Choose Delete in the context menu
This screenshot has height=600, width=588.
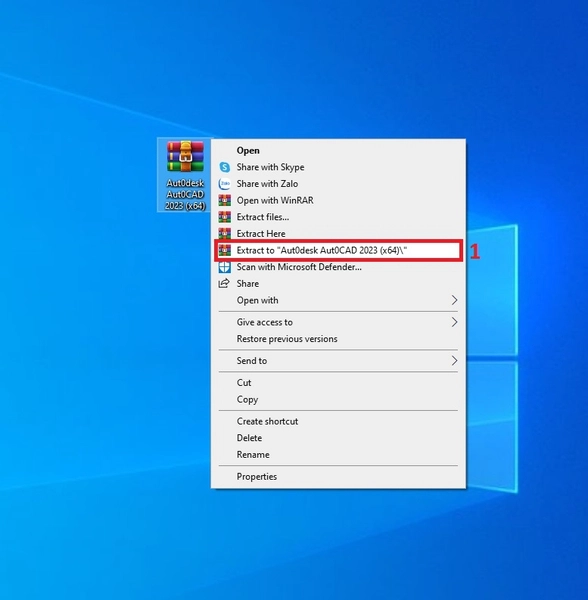click(x=338, y=438)
